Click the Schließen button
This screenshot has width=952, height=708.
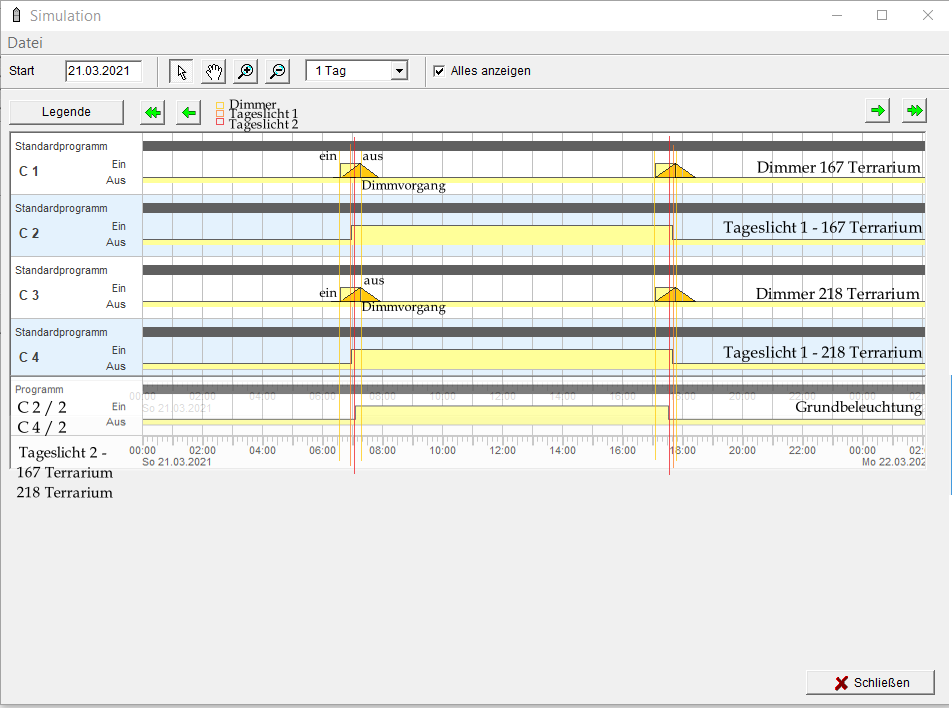pos(870,682)
